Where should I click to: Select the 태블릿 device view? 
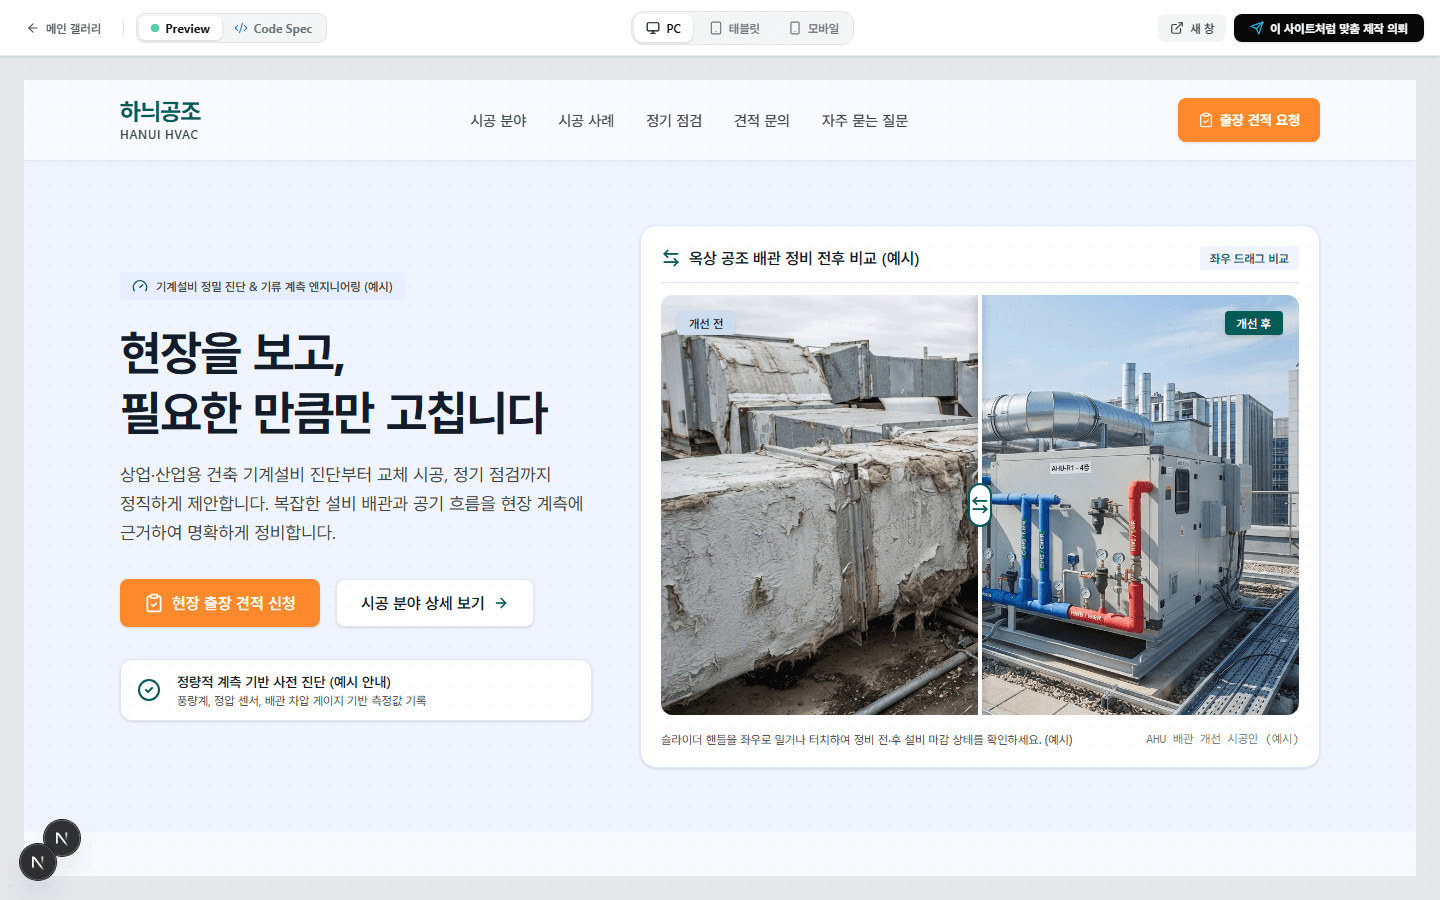[x=735, y=28]
